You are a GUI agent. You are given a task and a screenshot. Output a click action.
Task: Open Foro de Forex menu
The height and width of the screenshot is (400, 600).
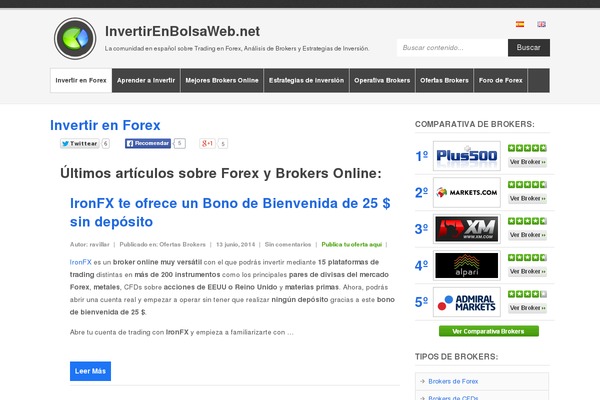tap(501, 80)
